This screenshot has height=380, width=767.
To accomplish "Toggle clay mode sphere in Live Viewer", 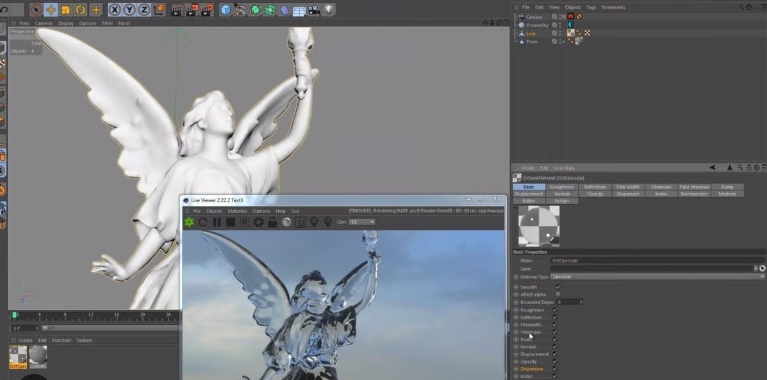I will point(287,223).
